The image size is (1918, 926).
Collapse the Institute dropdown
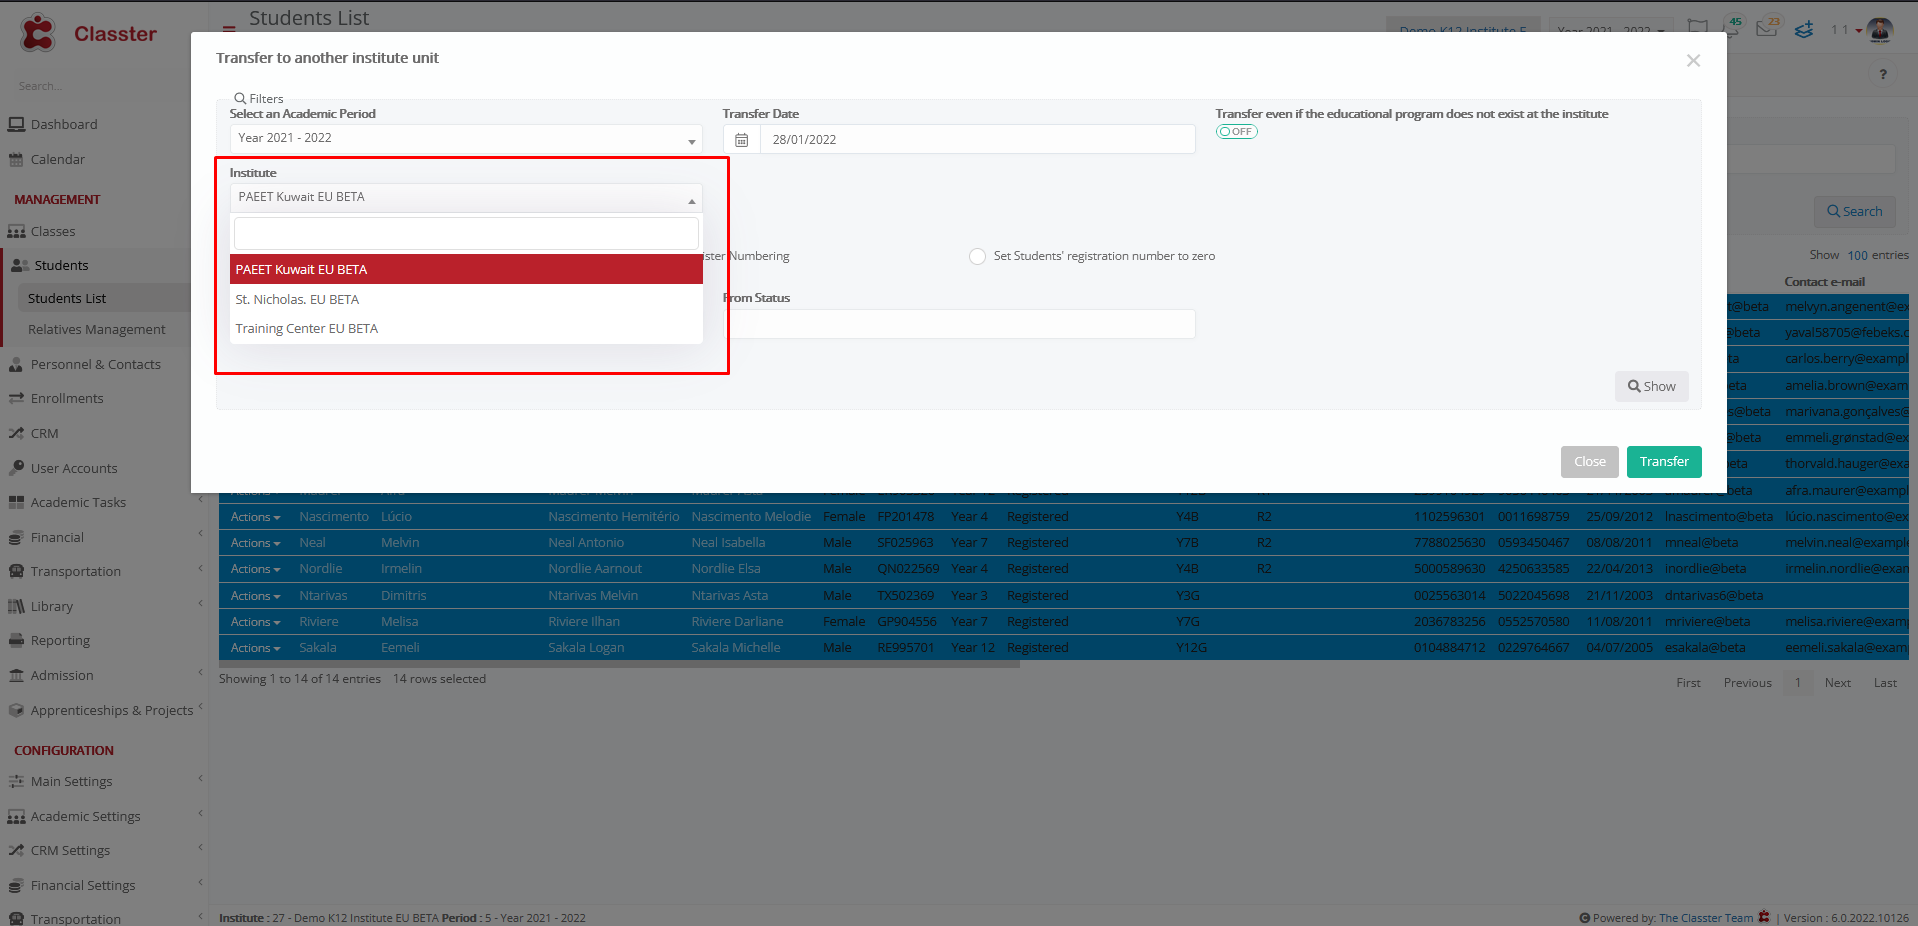(466, 197)
